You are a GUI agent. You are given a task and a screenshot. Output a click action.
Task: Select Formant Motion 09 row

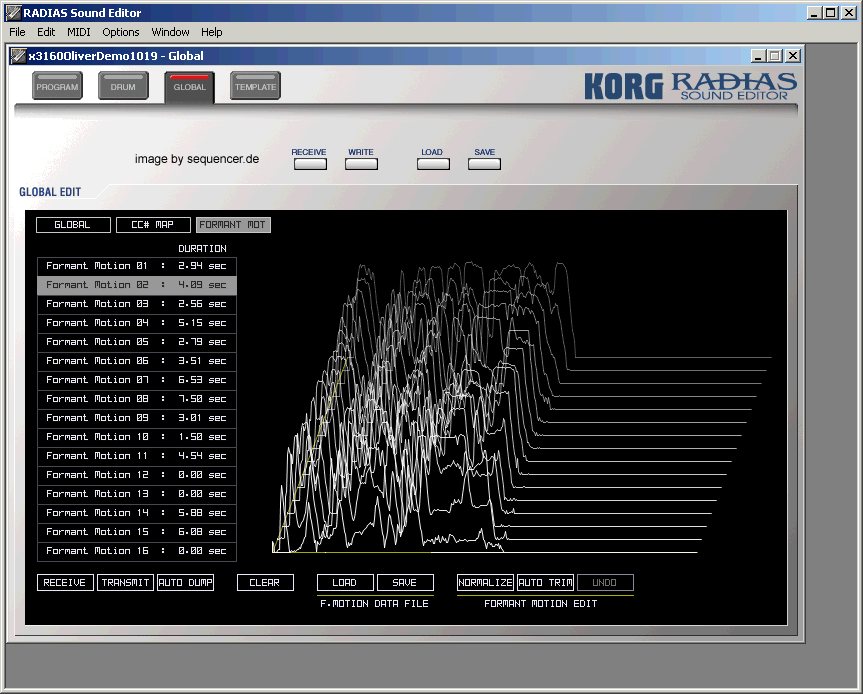[x=137, y=418]
